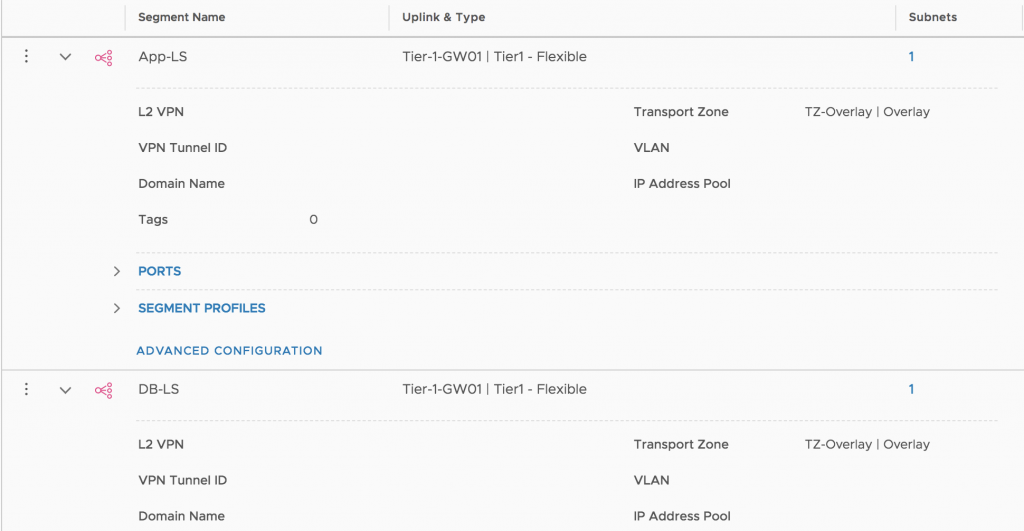The image size is (1024, 531).
Task: Expand the PORTS section chevron
Action: point(116,271)
